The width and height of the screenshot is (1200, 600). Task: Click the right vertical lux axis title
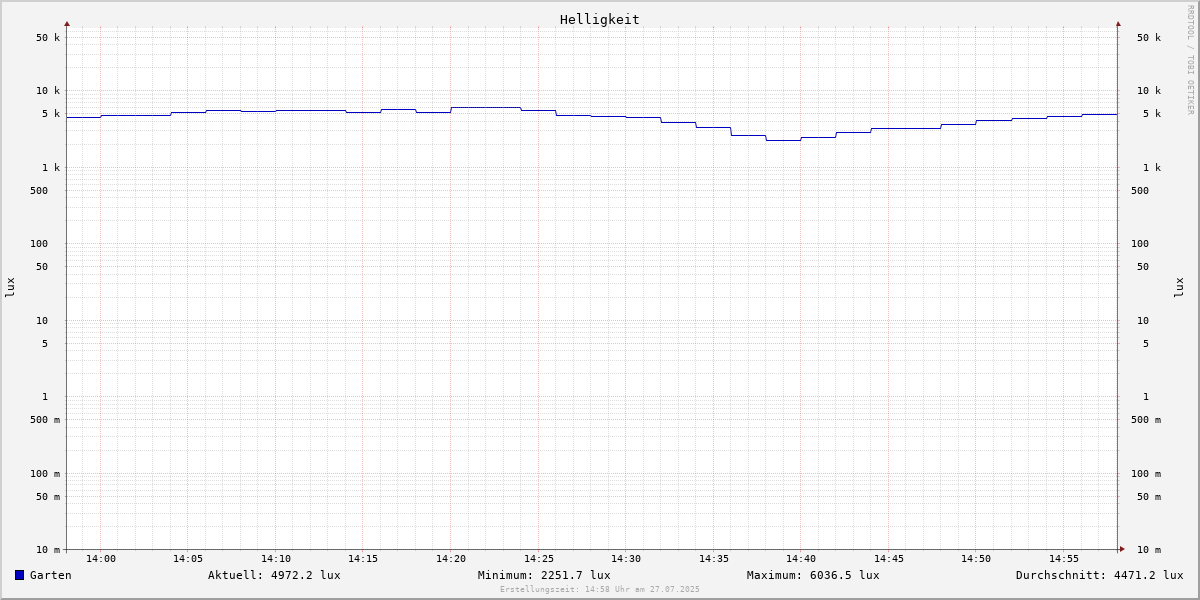click(x=1179, y=287)
